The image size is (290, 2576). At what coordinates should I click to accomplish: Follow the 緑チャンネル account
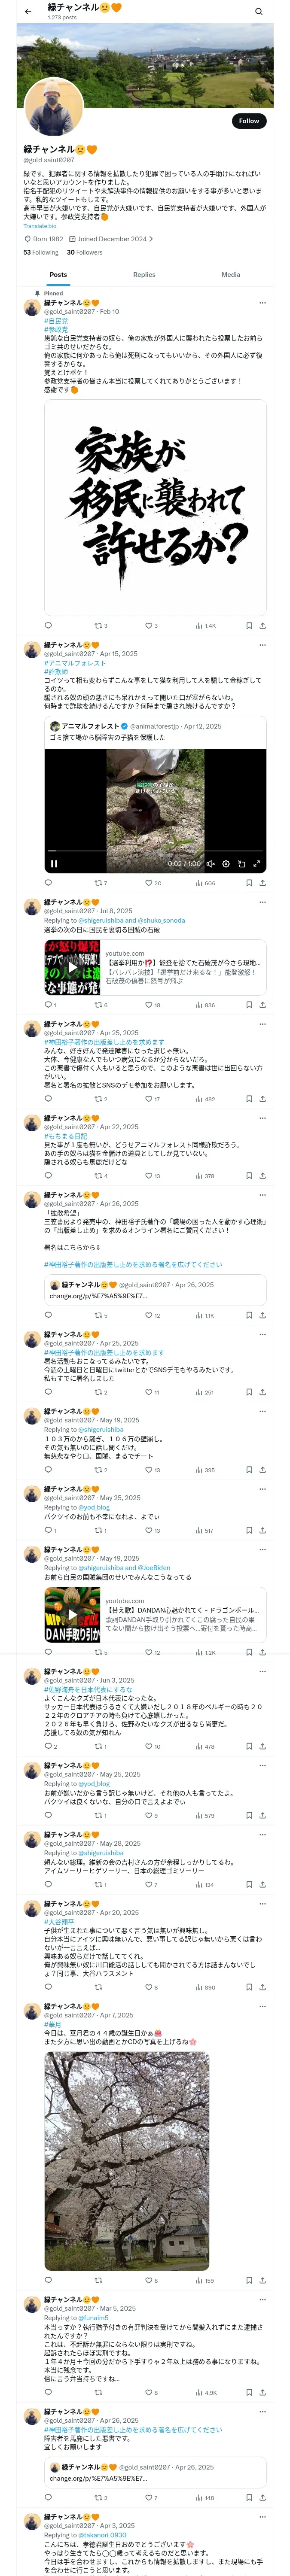[x=248, y=121]
